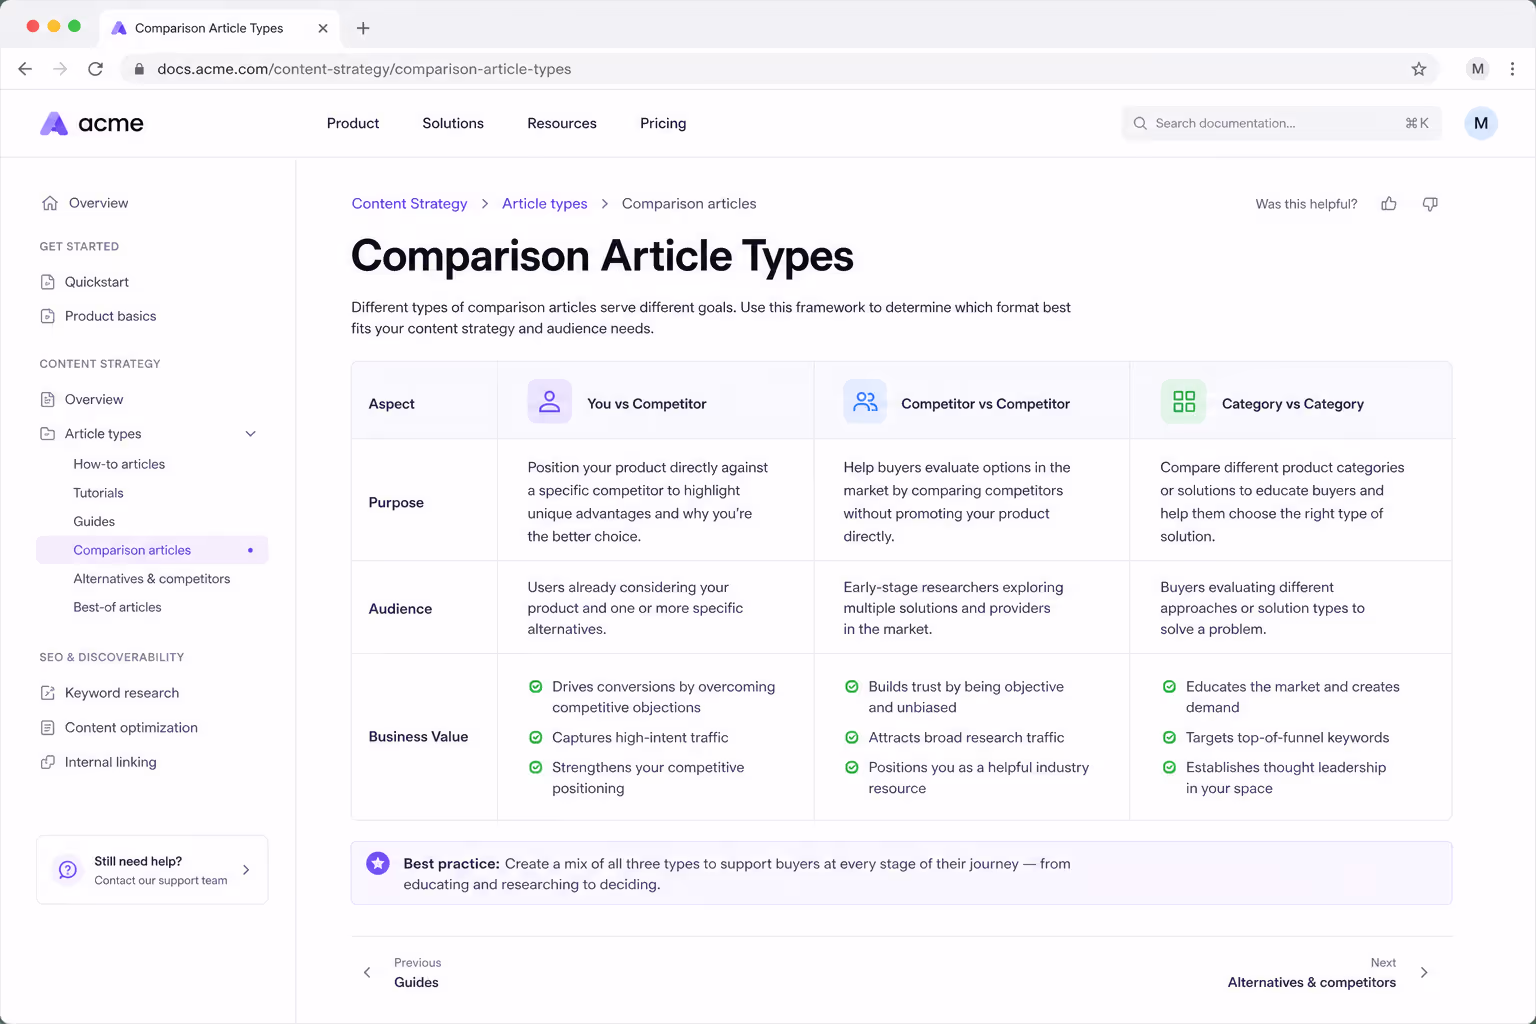Click 'Targets top-of-funnel keywords' text
Screen dimensions: 1536x1024
tap(1287, 738)
